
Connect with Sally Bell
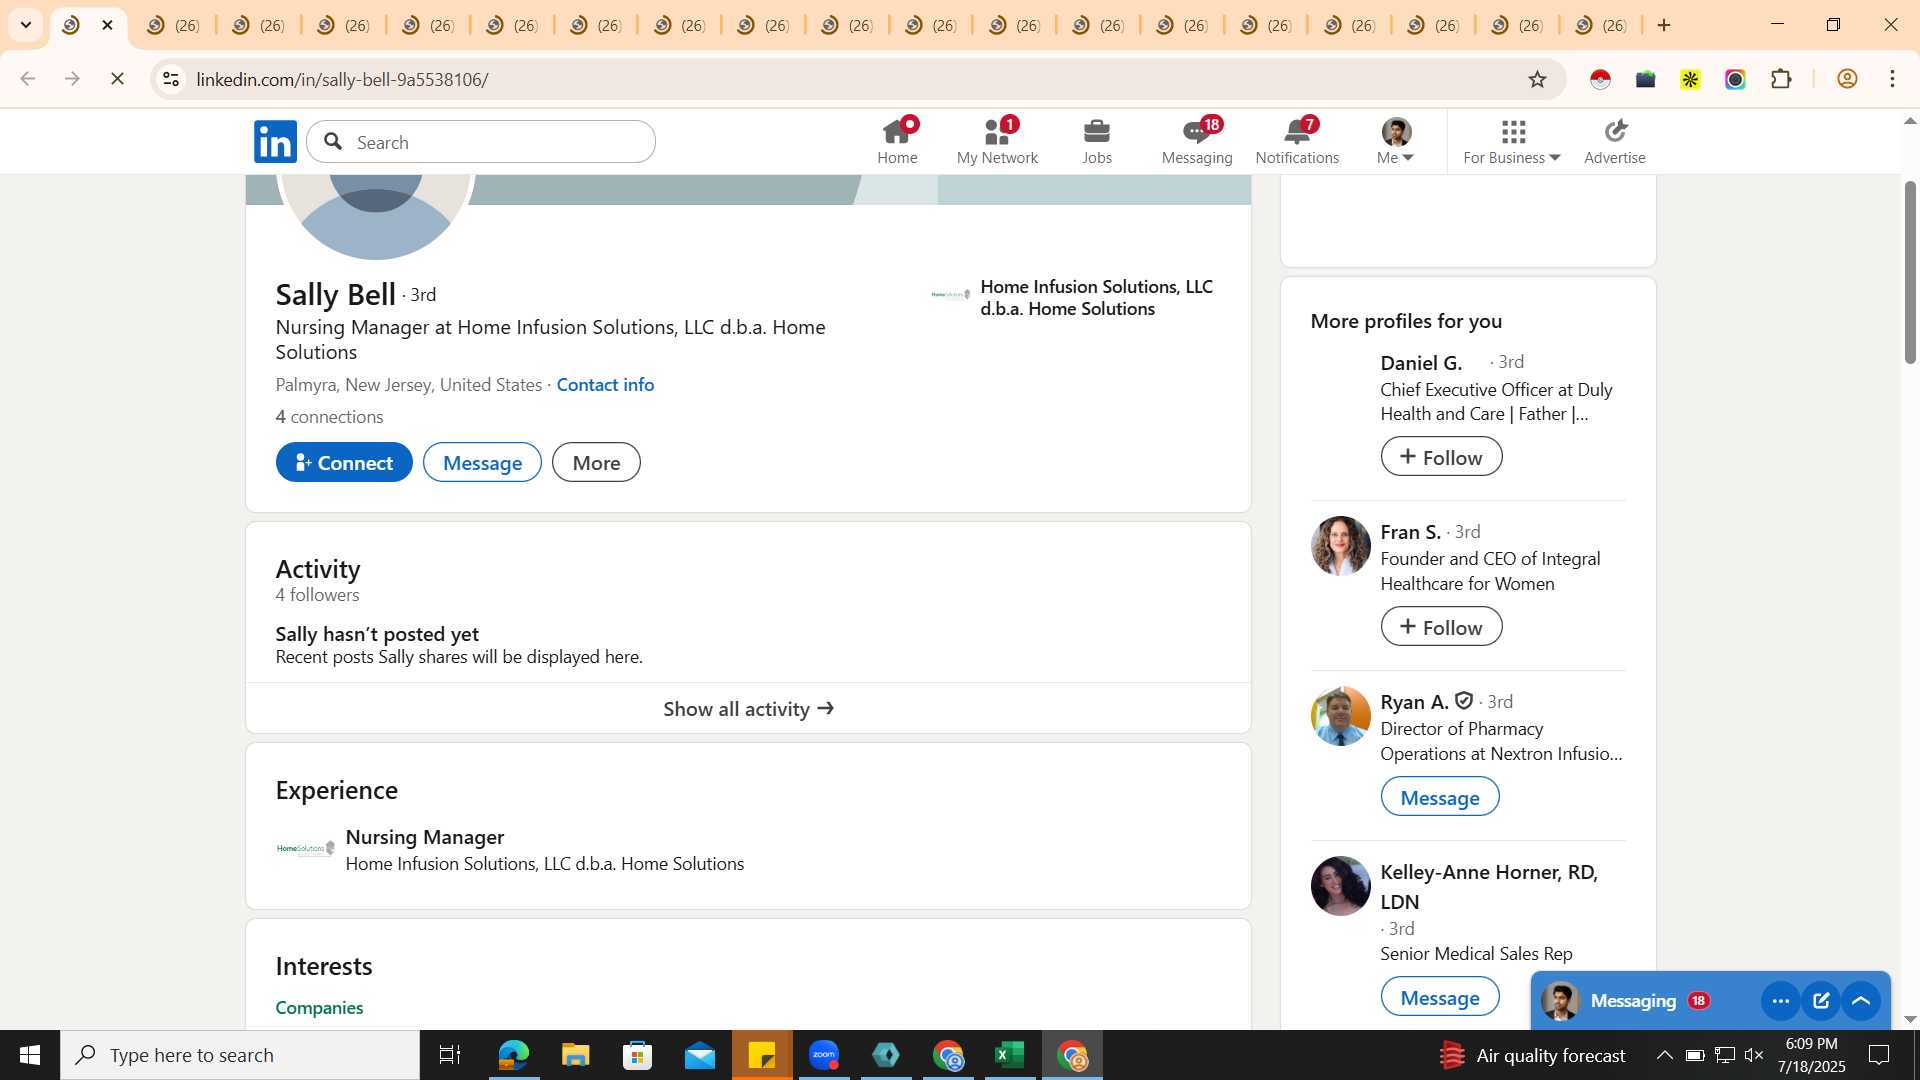point(344,462)
